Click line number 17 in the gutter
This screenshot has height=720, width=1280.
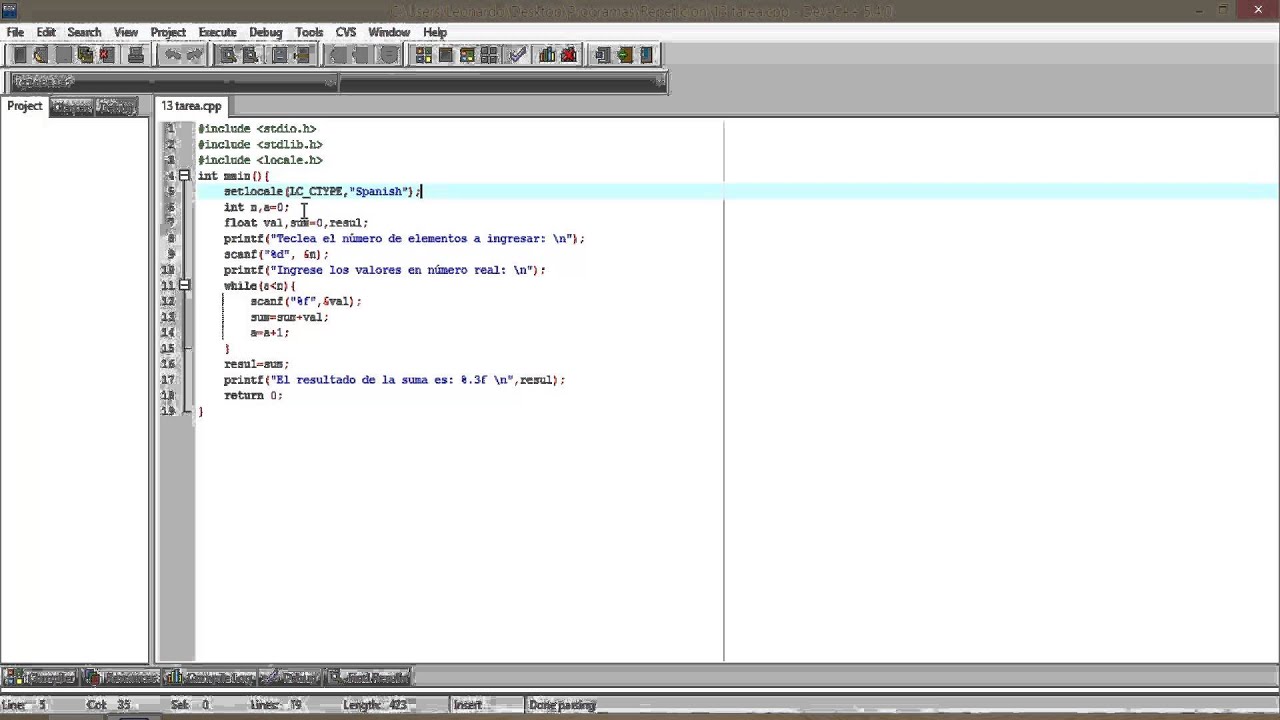tap(168, 380)
